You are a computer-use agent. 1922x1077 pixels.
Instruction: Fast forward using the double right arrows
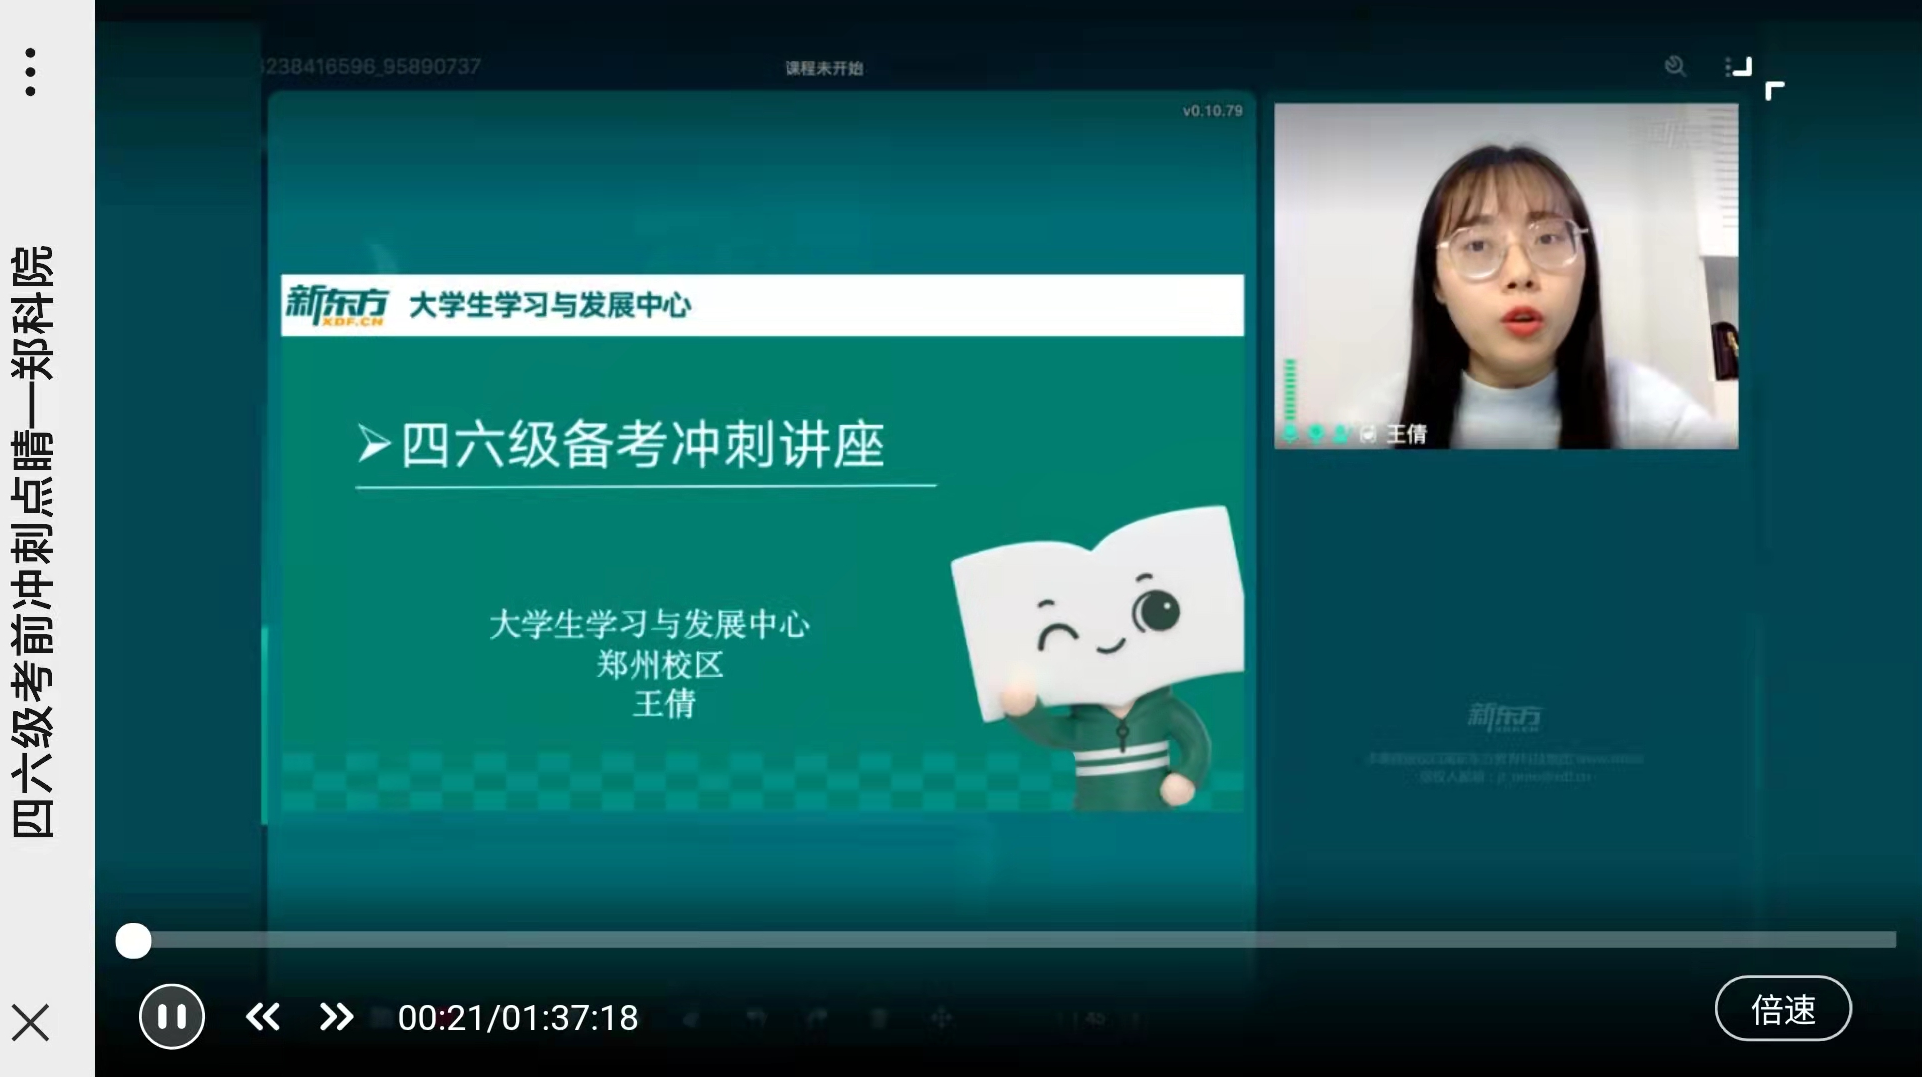(x=337, y=1017)
